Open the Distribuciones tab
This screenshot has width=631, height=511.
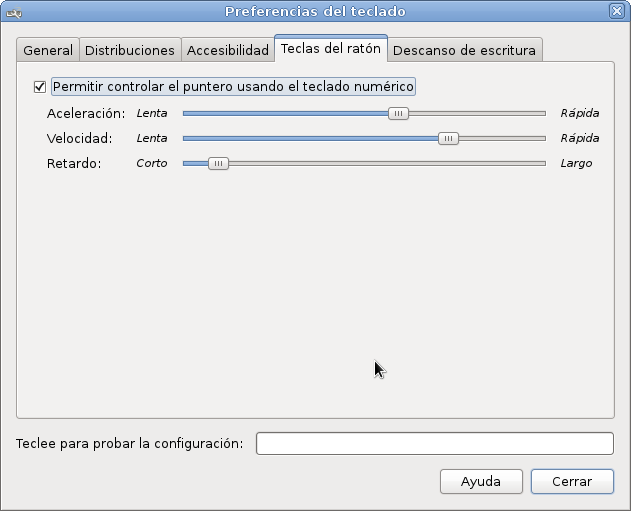tap(130, 50)
